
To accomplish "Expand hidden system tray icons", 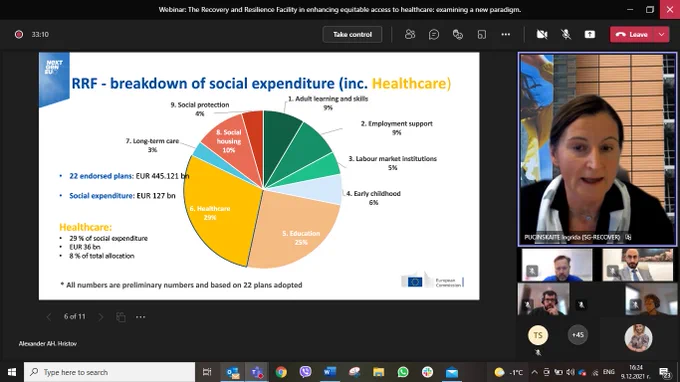I will [x=535, y=372].
